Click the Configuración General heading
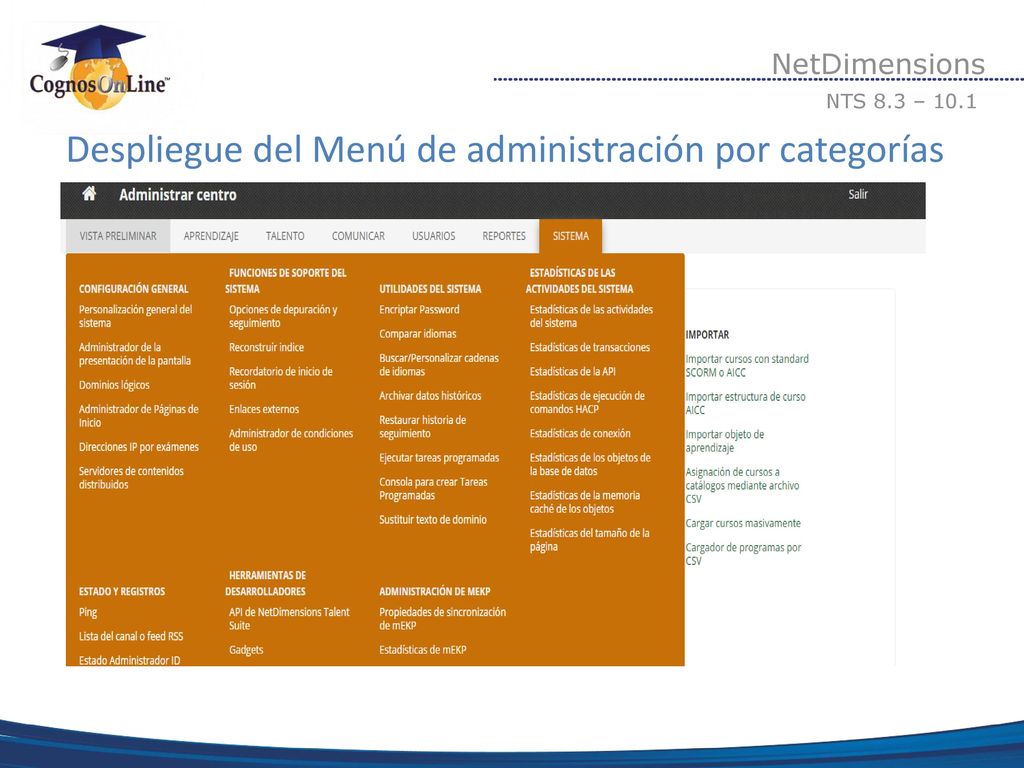Screen dimensions: 1024x768 point(133,289)
